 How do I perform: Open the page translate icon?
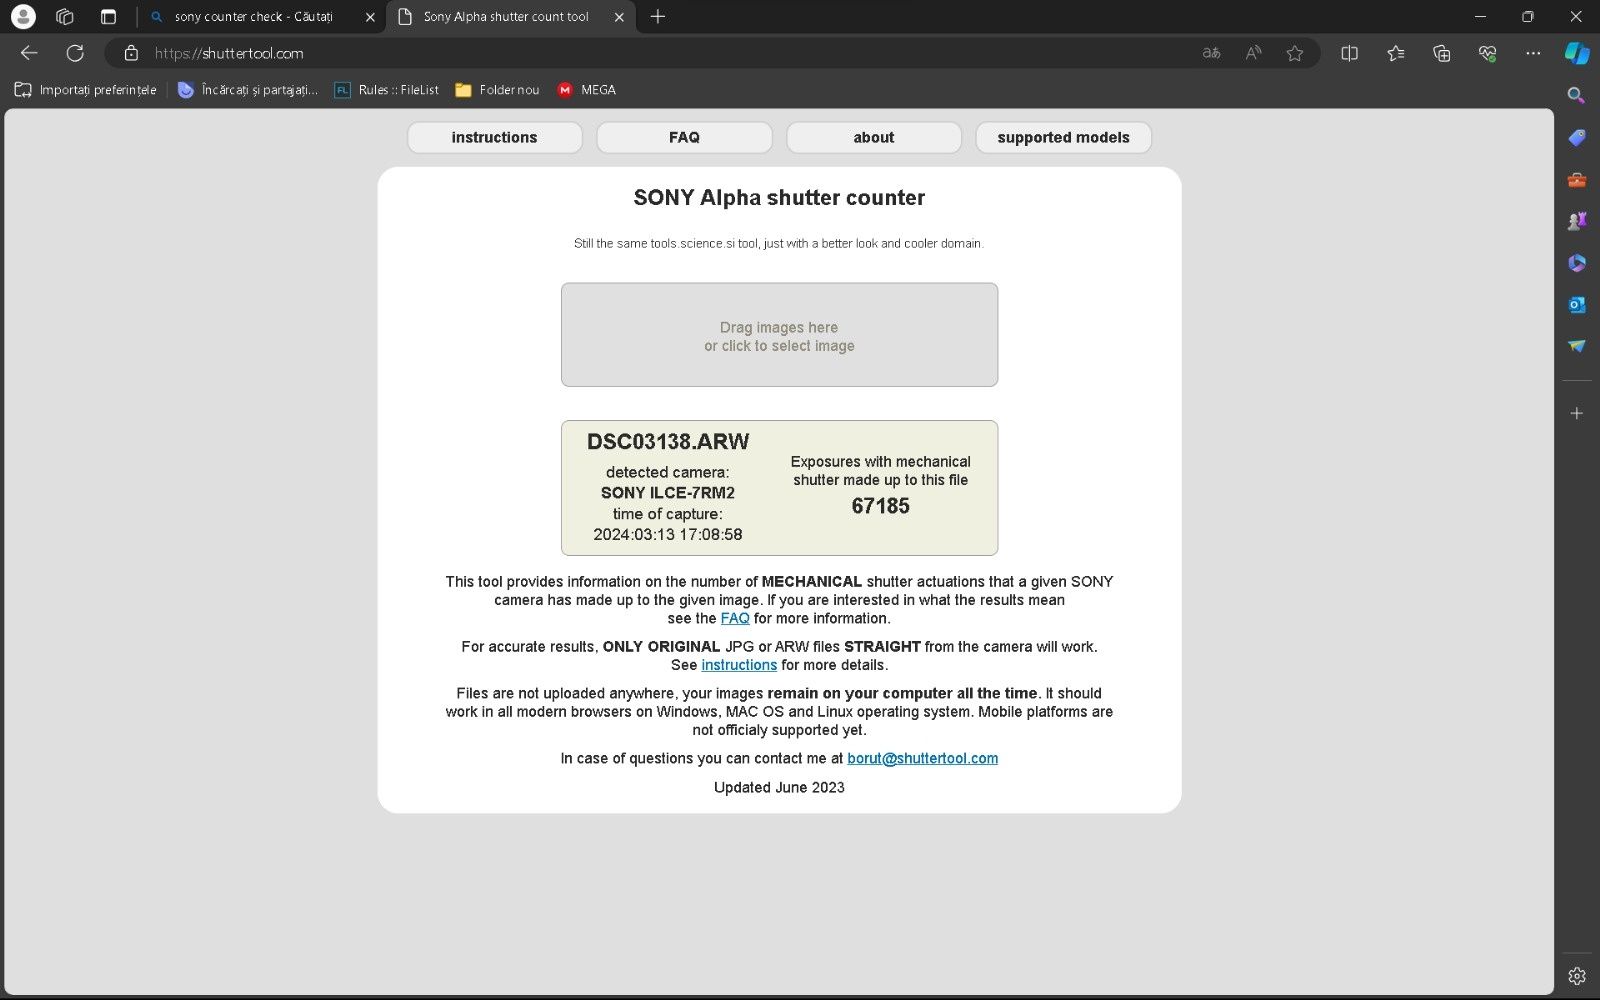click(x=1211, y=53)
